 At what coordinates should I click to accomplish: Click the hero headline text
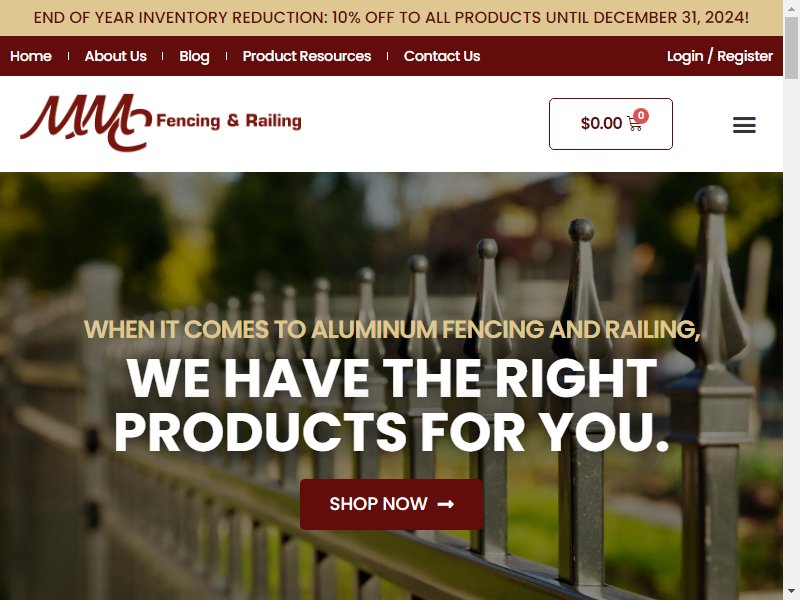click(391, 405)
